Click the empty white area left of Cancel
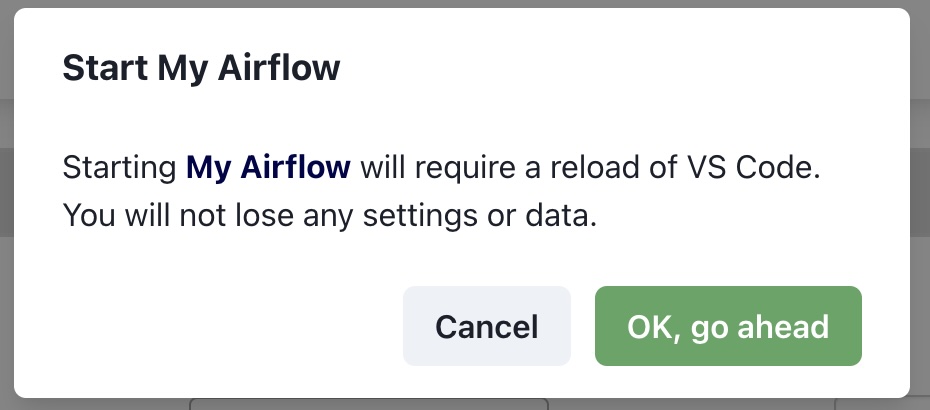930x410 pixels. 225,326
